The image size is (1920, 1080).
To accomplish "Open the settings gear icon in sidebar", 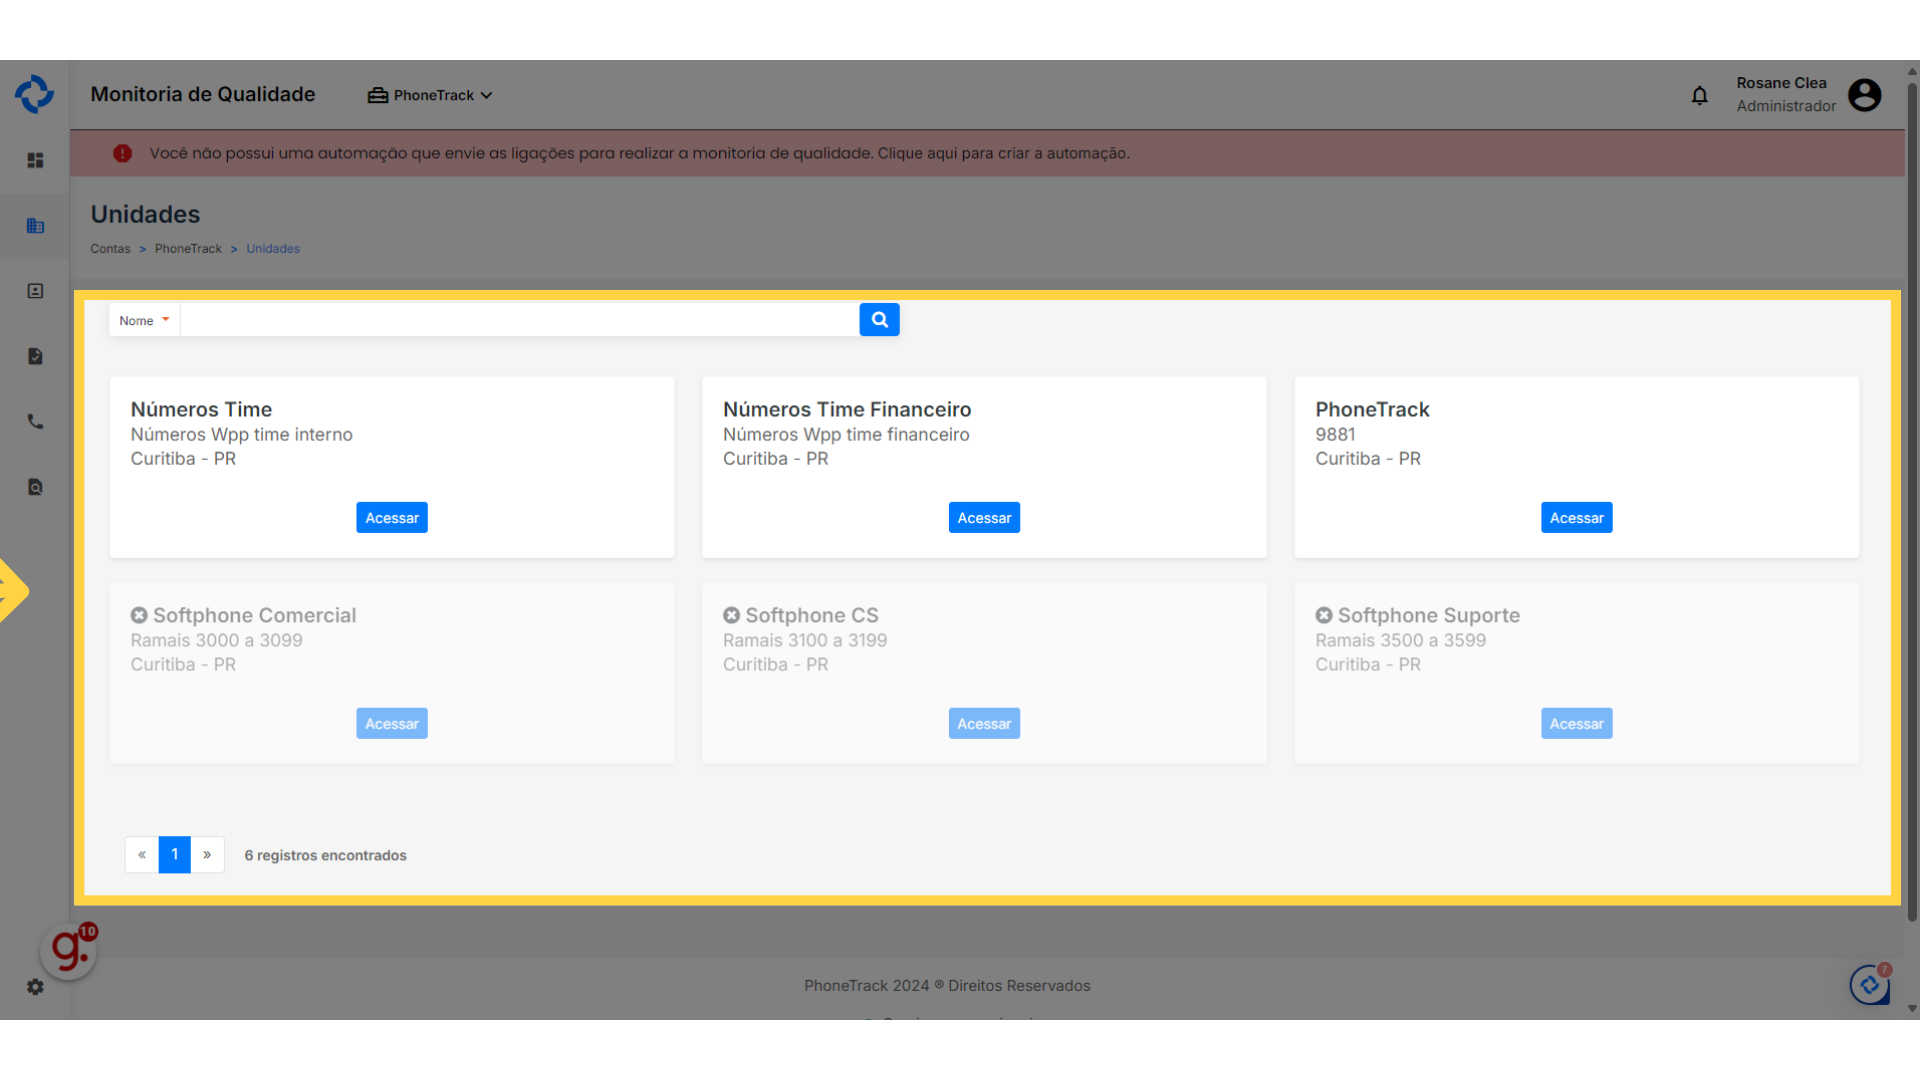I will point(35,987).
